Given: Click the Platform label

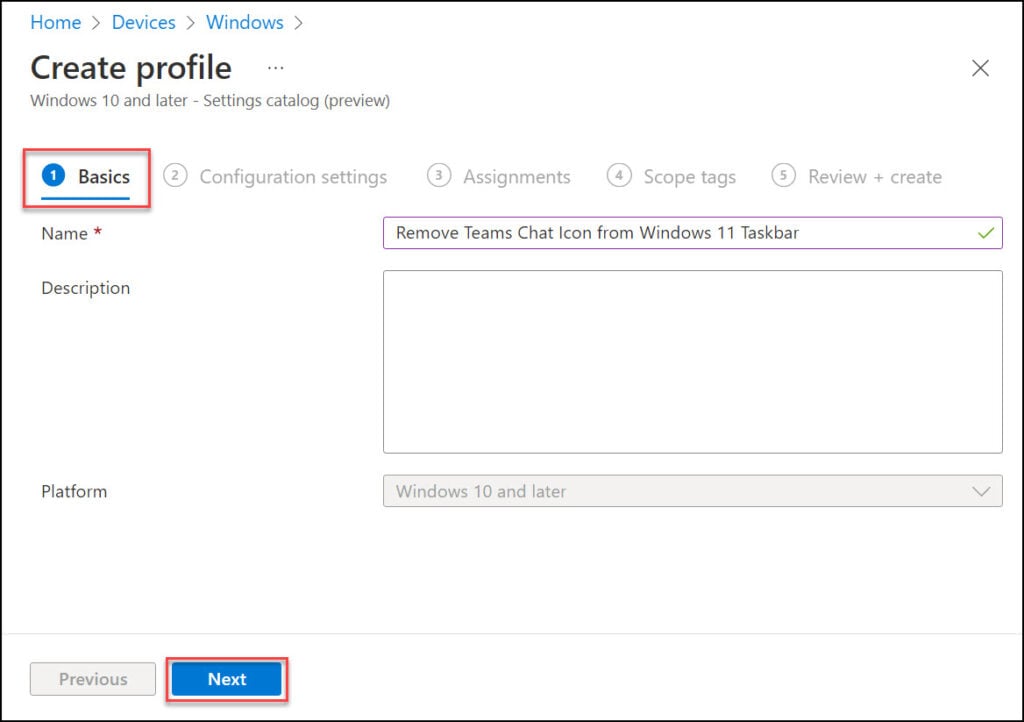Looking at the screenshot, I should pyautogui.click(x=74, y=492).
